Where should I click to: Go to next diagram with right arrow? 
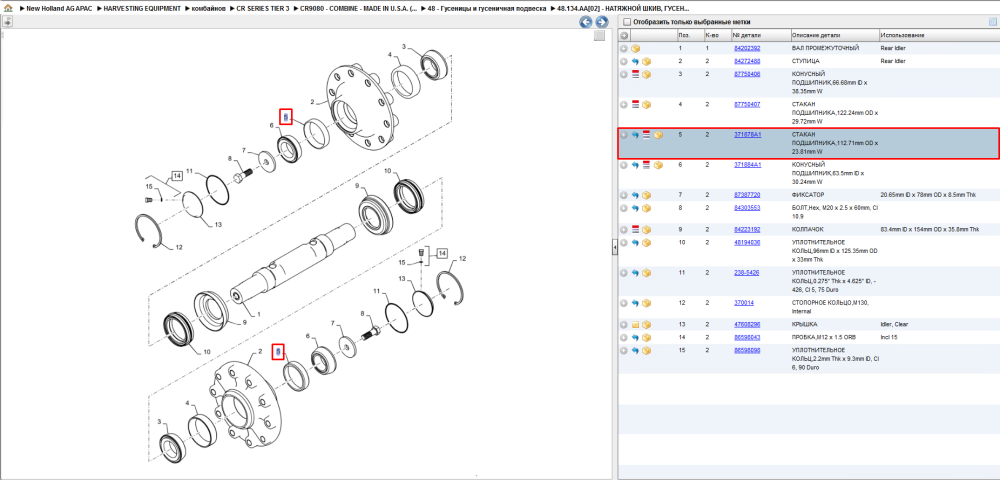[601, 22]
